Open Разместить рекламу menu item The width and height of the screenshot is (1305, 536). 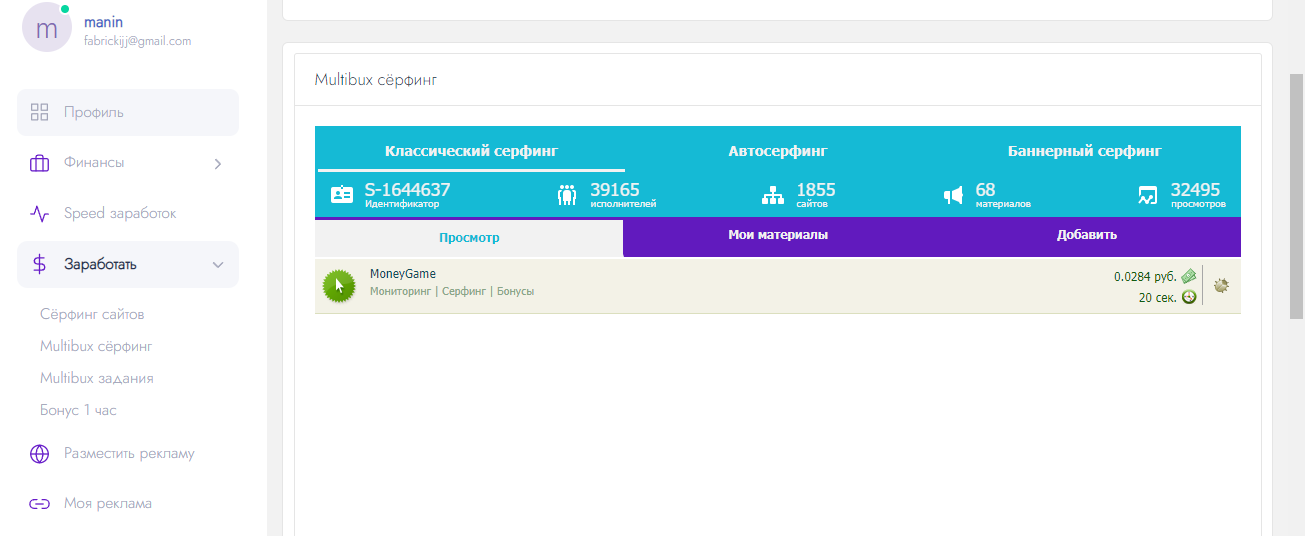click(x=128, y=454)
